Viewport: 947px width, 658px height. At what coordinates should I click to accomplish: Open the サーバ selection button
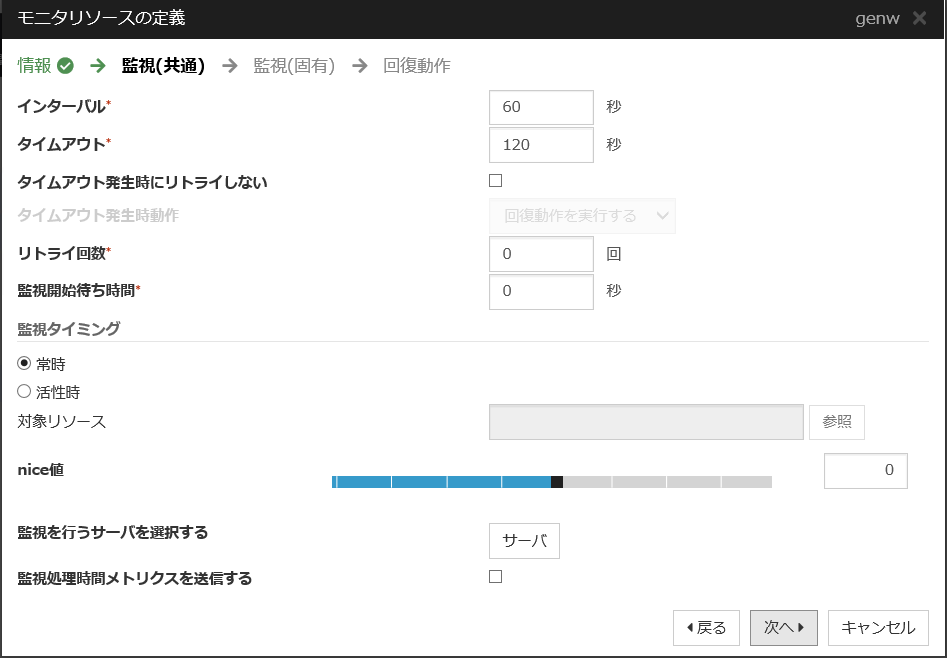click(524, 541)
